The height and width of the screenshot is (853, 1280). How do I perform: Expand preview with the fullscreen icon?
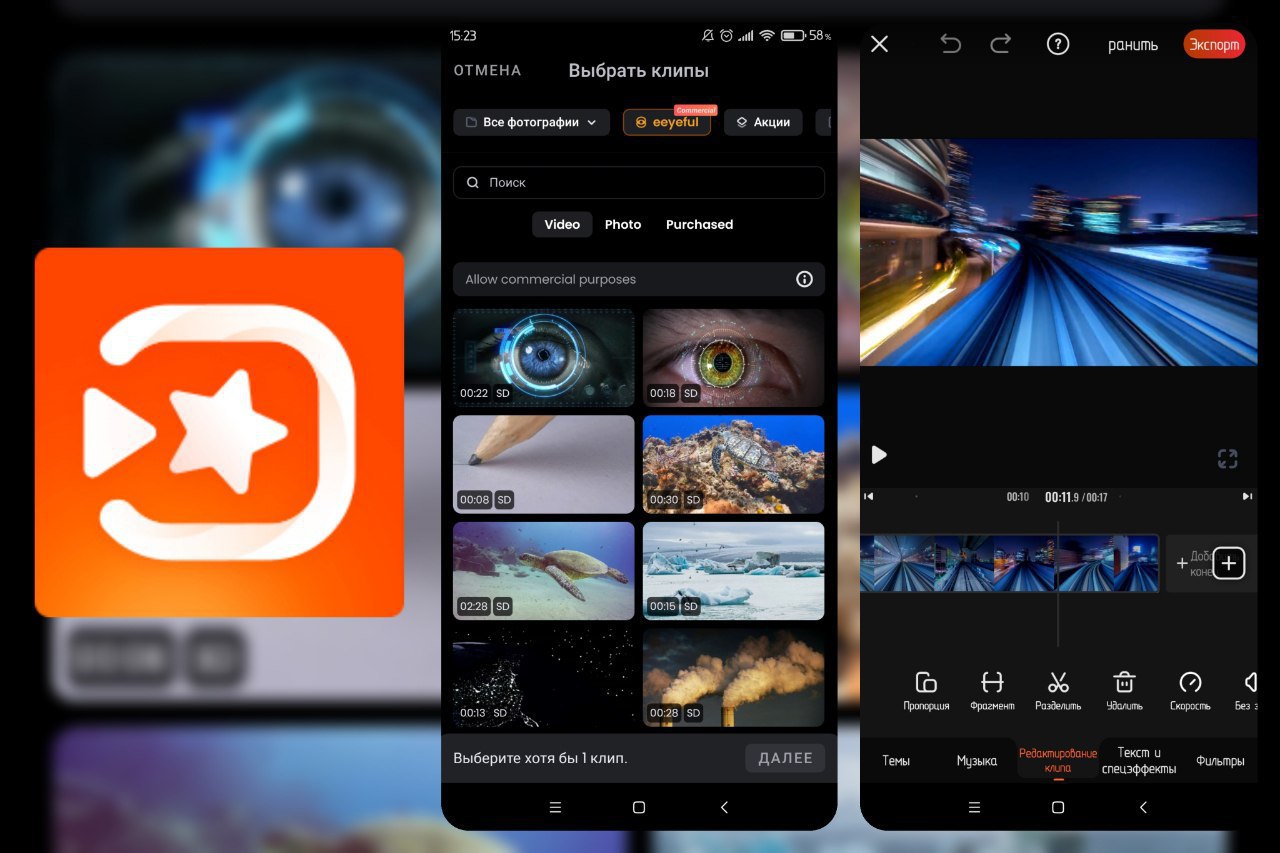click(1227, 458)
